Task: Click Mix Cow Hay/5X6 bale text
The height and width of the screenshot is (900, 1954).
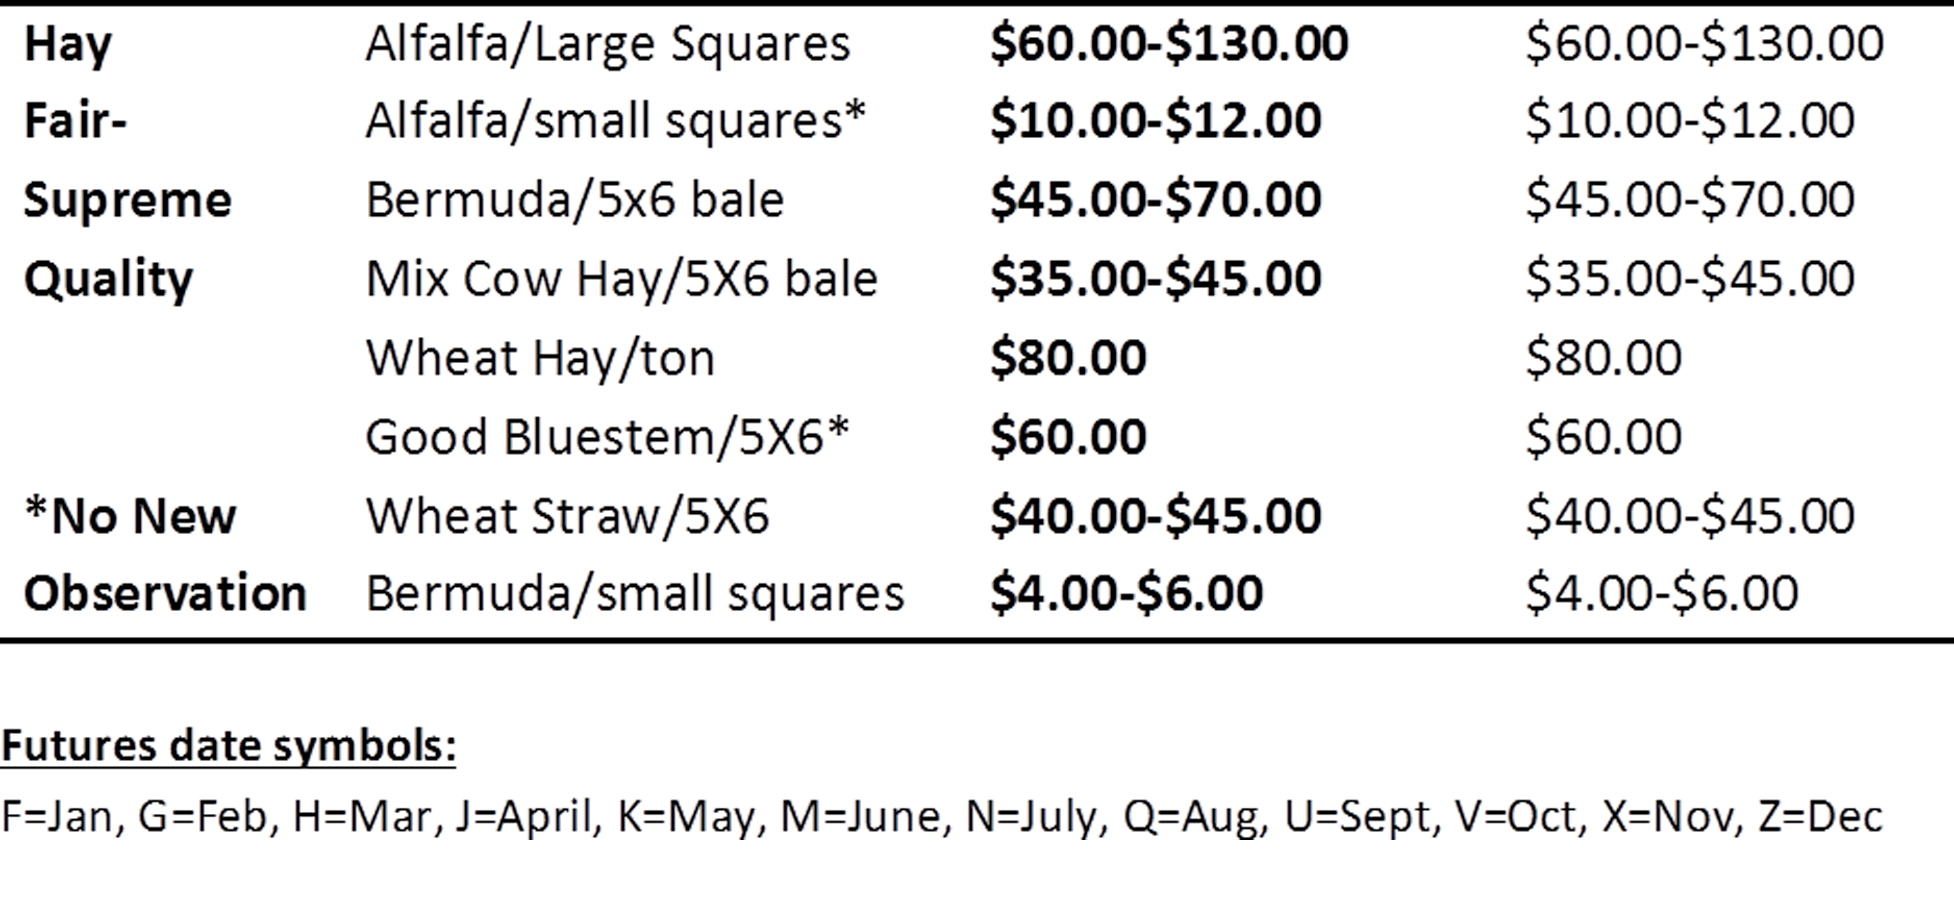Action: (x=622, y=279)
